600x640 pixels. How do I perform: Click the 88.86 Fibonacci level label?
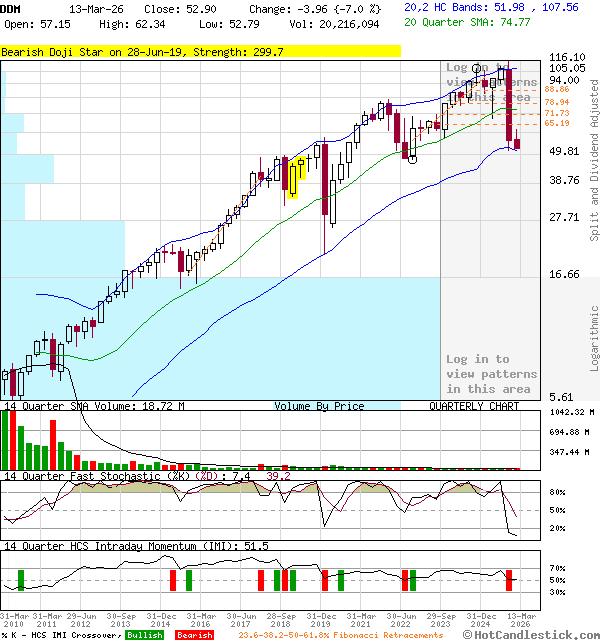tap(557, 89)
